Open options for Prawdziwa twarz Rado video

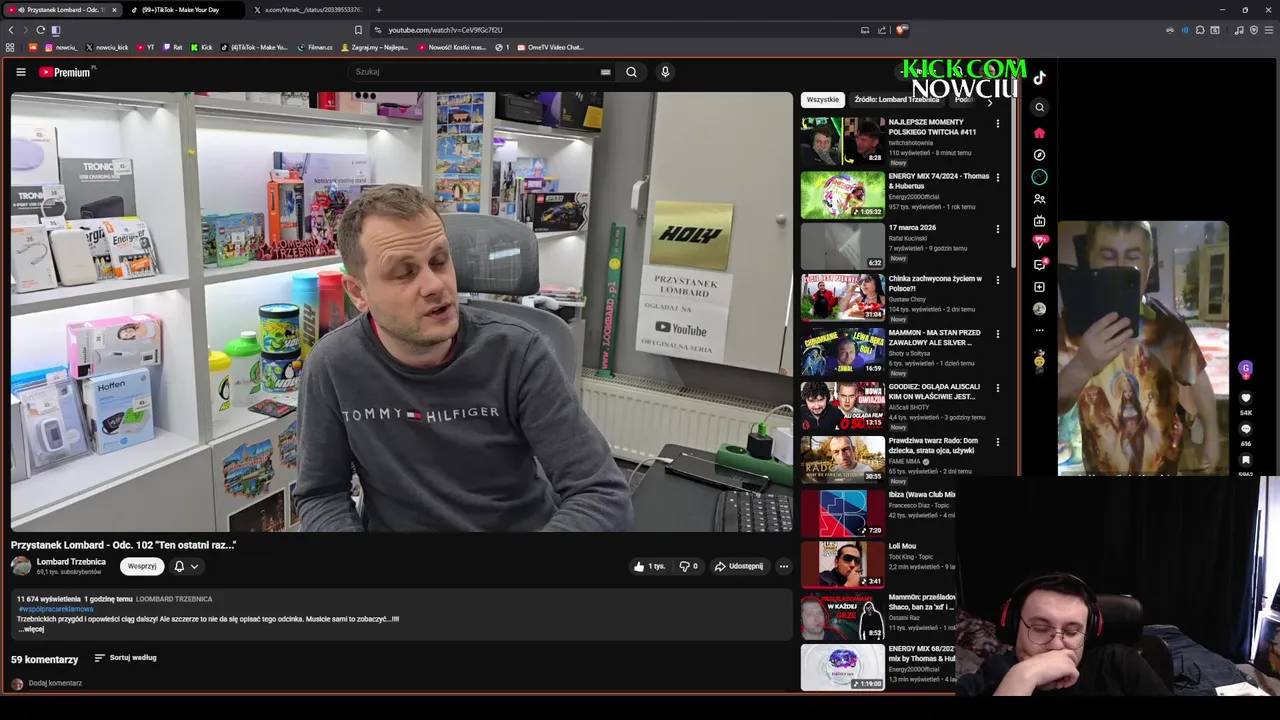(x=997, y=443)
